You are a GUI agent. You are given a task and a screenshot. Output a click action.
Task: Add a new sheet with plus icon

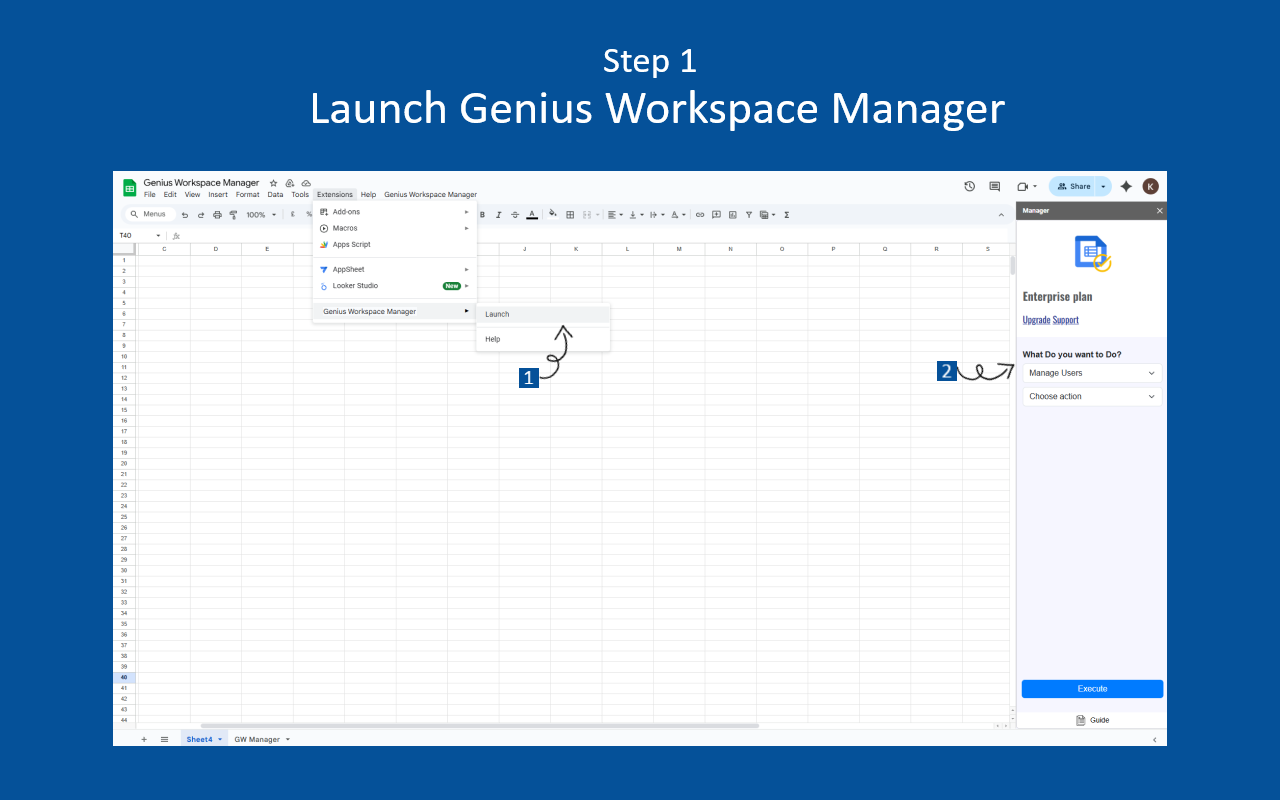click(143, 739)
